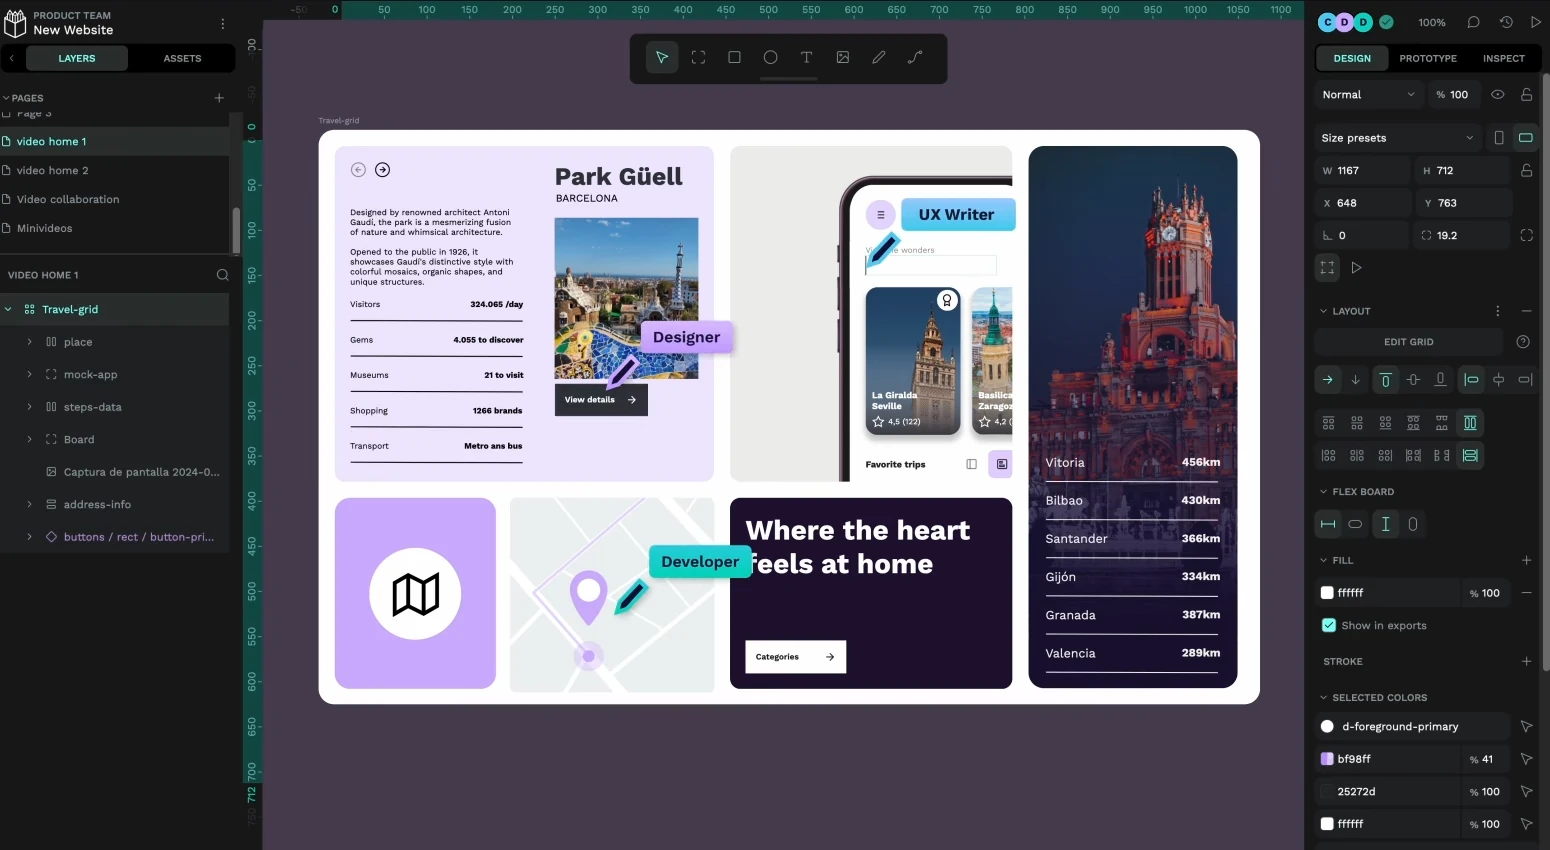Select the Ellipse tool
Viewport: 1550px width, 850px height.
pos(770,58)
